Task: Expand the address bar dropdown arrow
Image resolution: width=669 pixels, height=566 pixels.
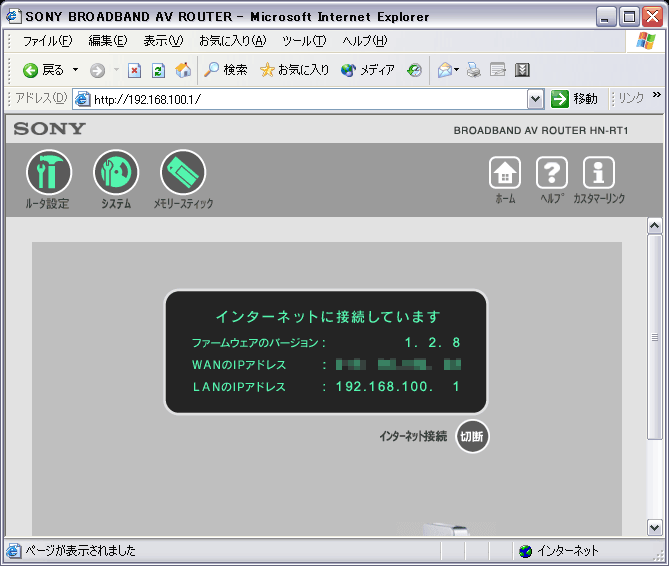Action: tap(535, 99)
